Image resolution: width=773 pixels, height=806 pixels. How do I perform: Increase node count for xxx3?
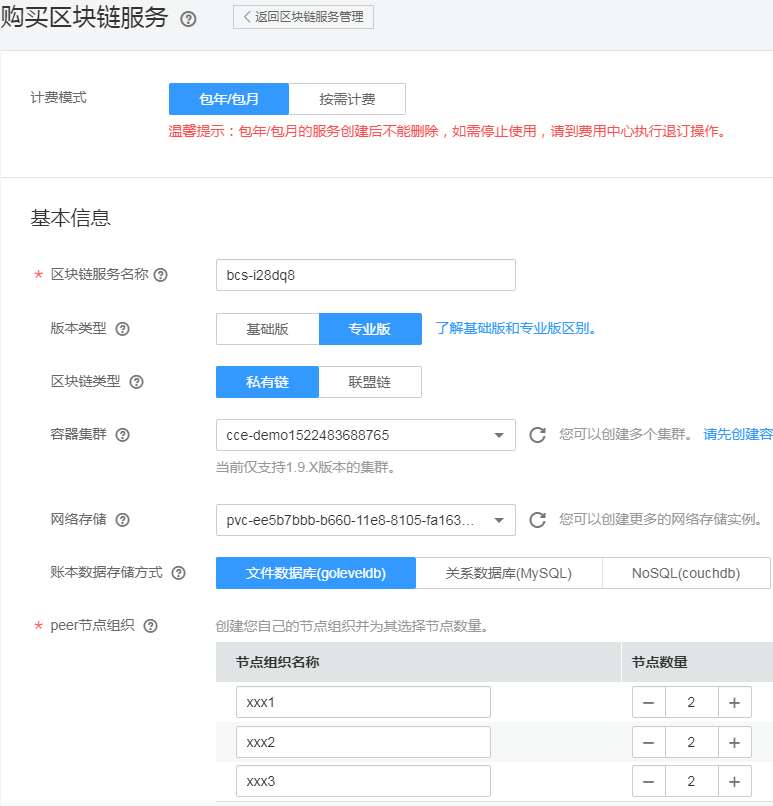[x=734, y=781]
